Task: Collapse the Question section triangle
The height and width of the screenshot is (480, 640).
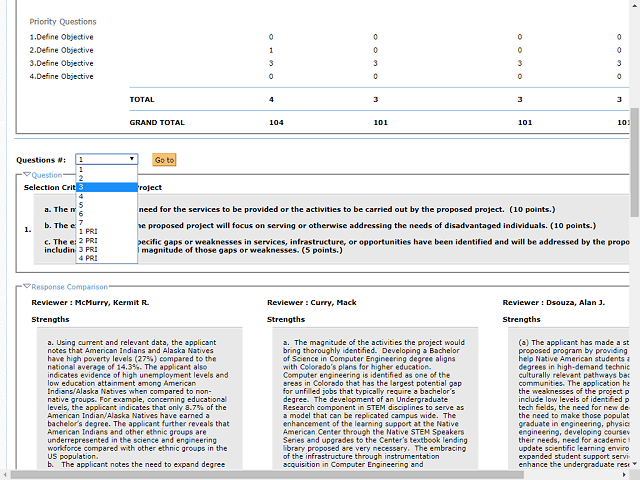Action: 27,175
